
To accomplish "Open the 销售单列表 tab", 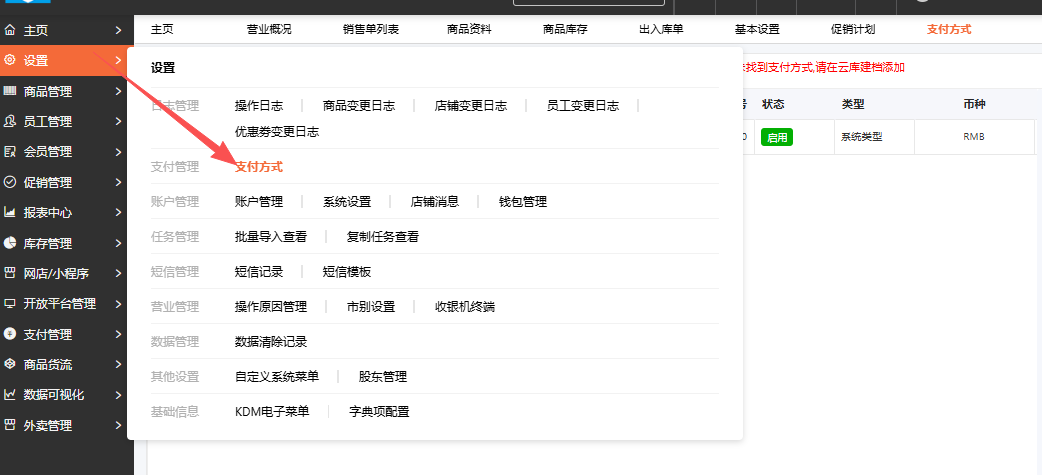I will [371, 29].
